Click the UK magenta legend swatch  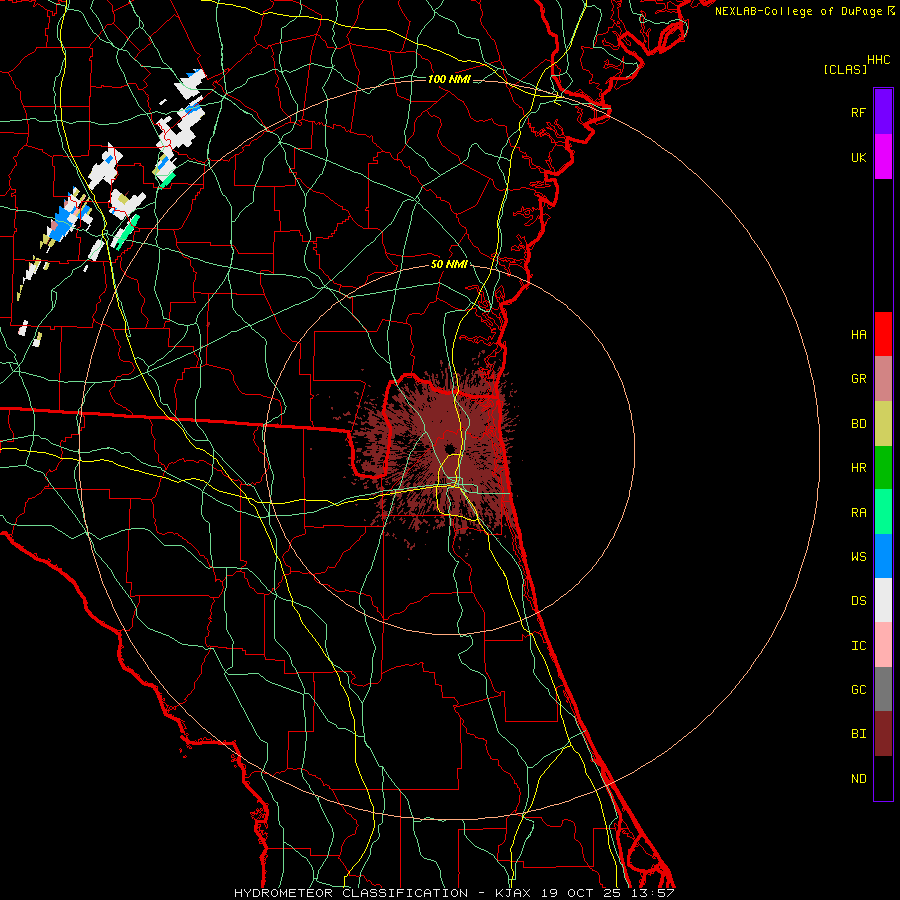883,157
